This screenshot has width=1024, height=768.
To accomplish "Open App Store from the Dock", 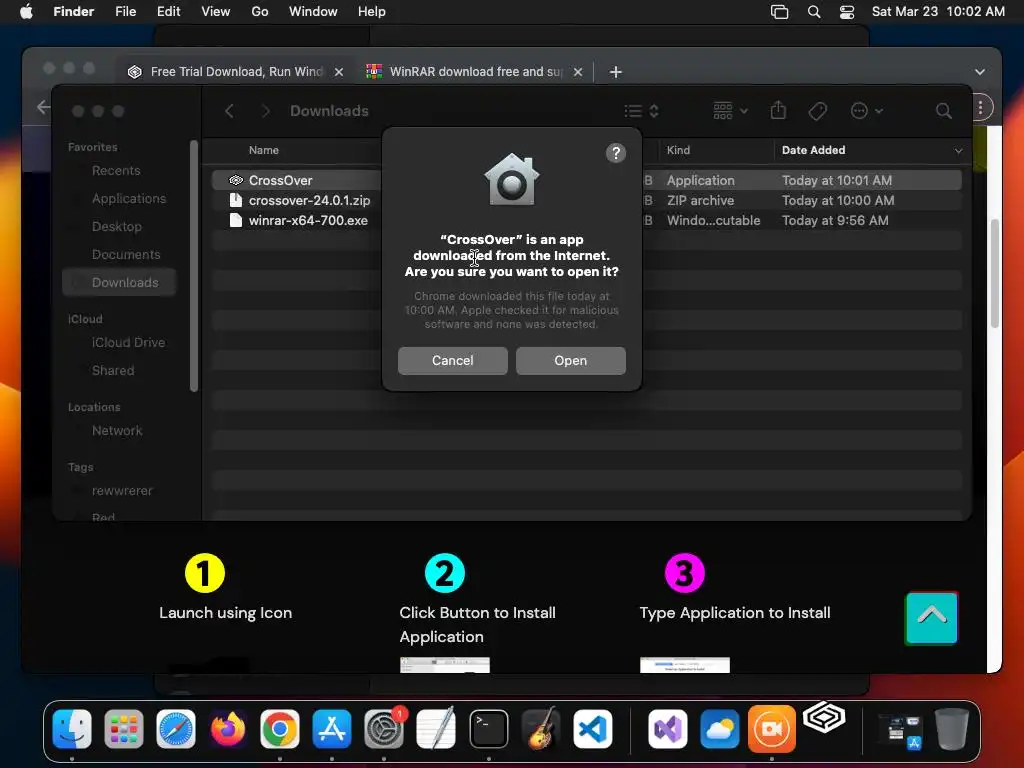I will (332, 728).
